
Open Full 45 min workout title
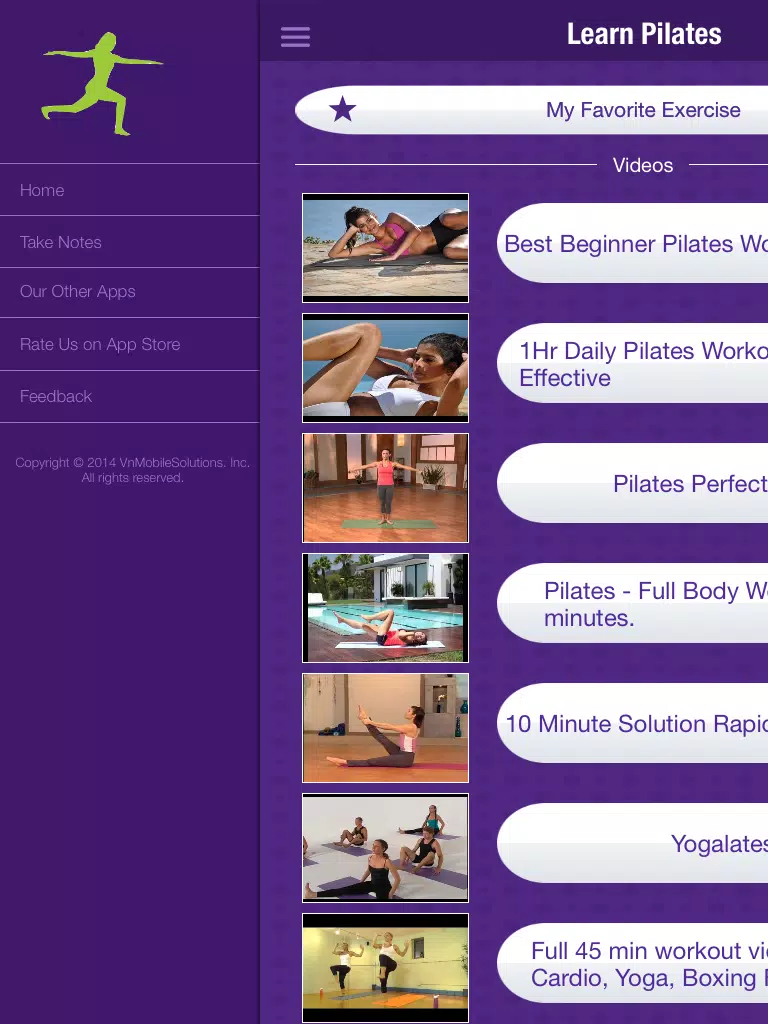(x=632, y=963)
